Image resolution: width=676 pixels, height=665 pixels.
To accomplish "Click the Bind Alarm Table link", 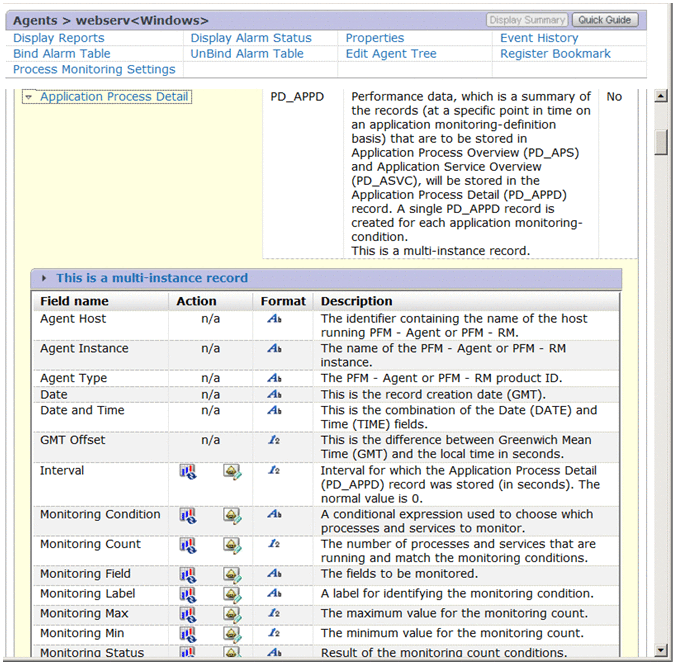I will [x=62, y=54].
